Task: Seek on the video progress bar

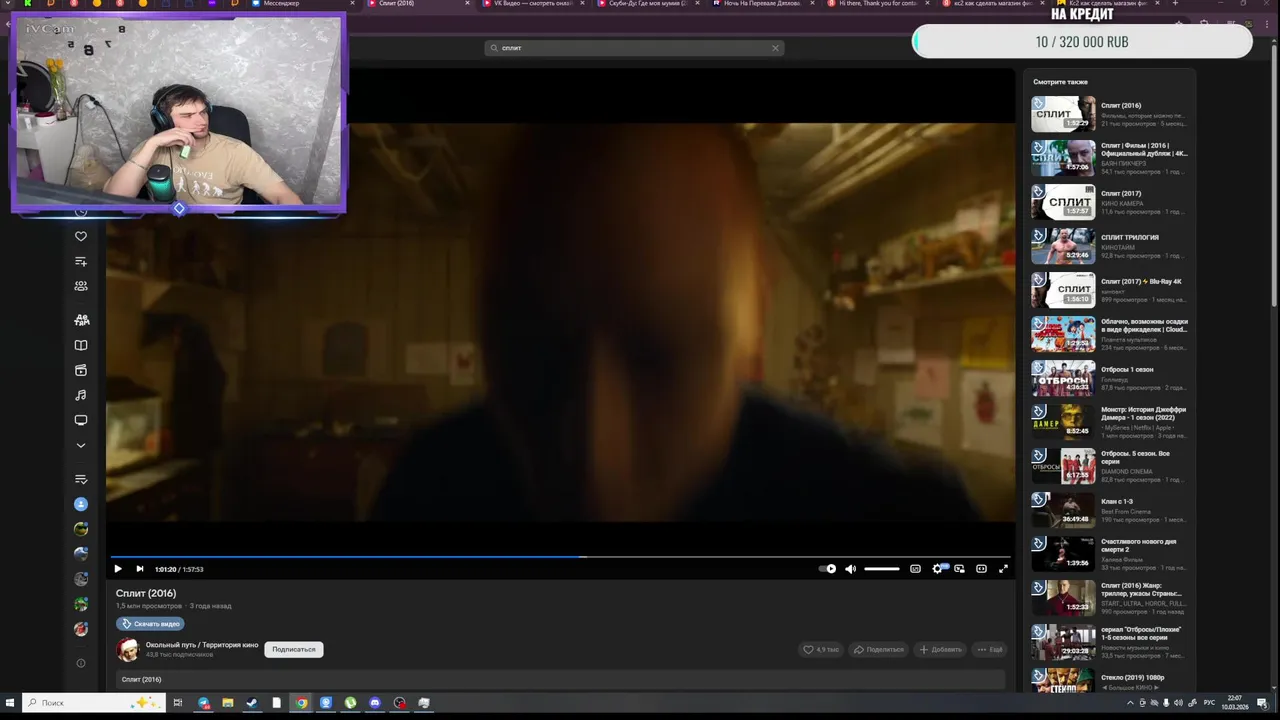Action: pyautogui.click(x=560, y=556)
